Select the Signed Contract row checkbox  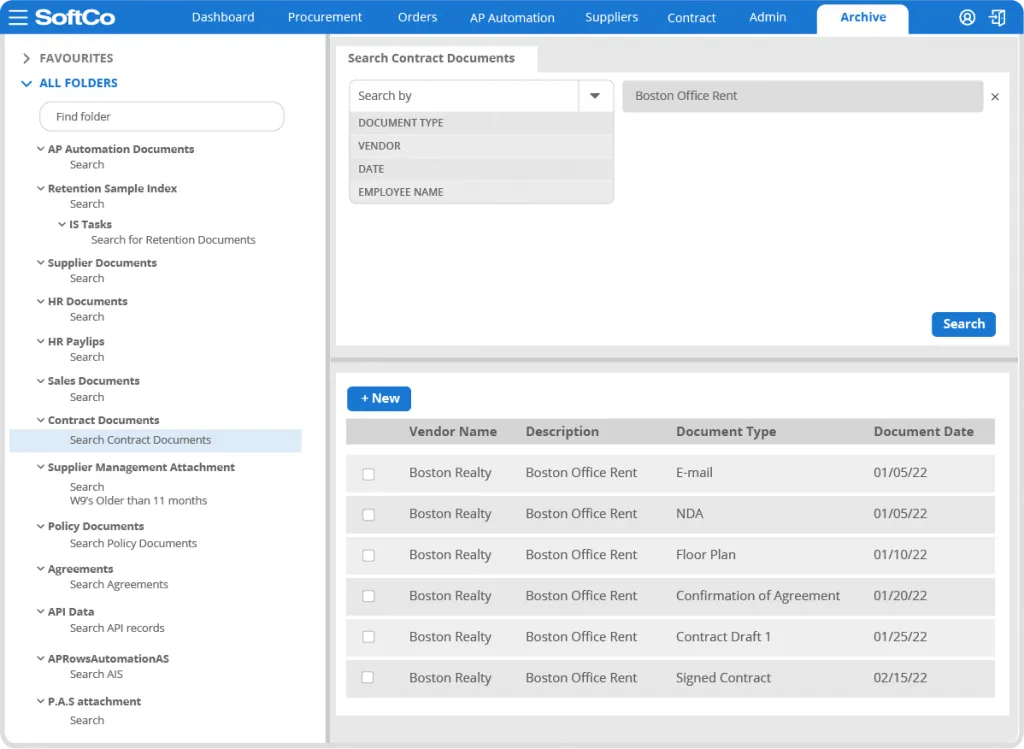pos(368,678)
